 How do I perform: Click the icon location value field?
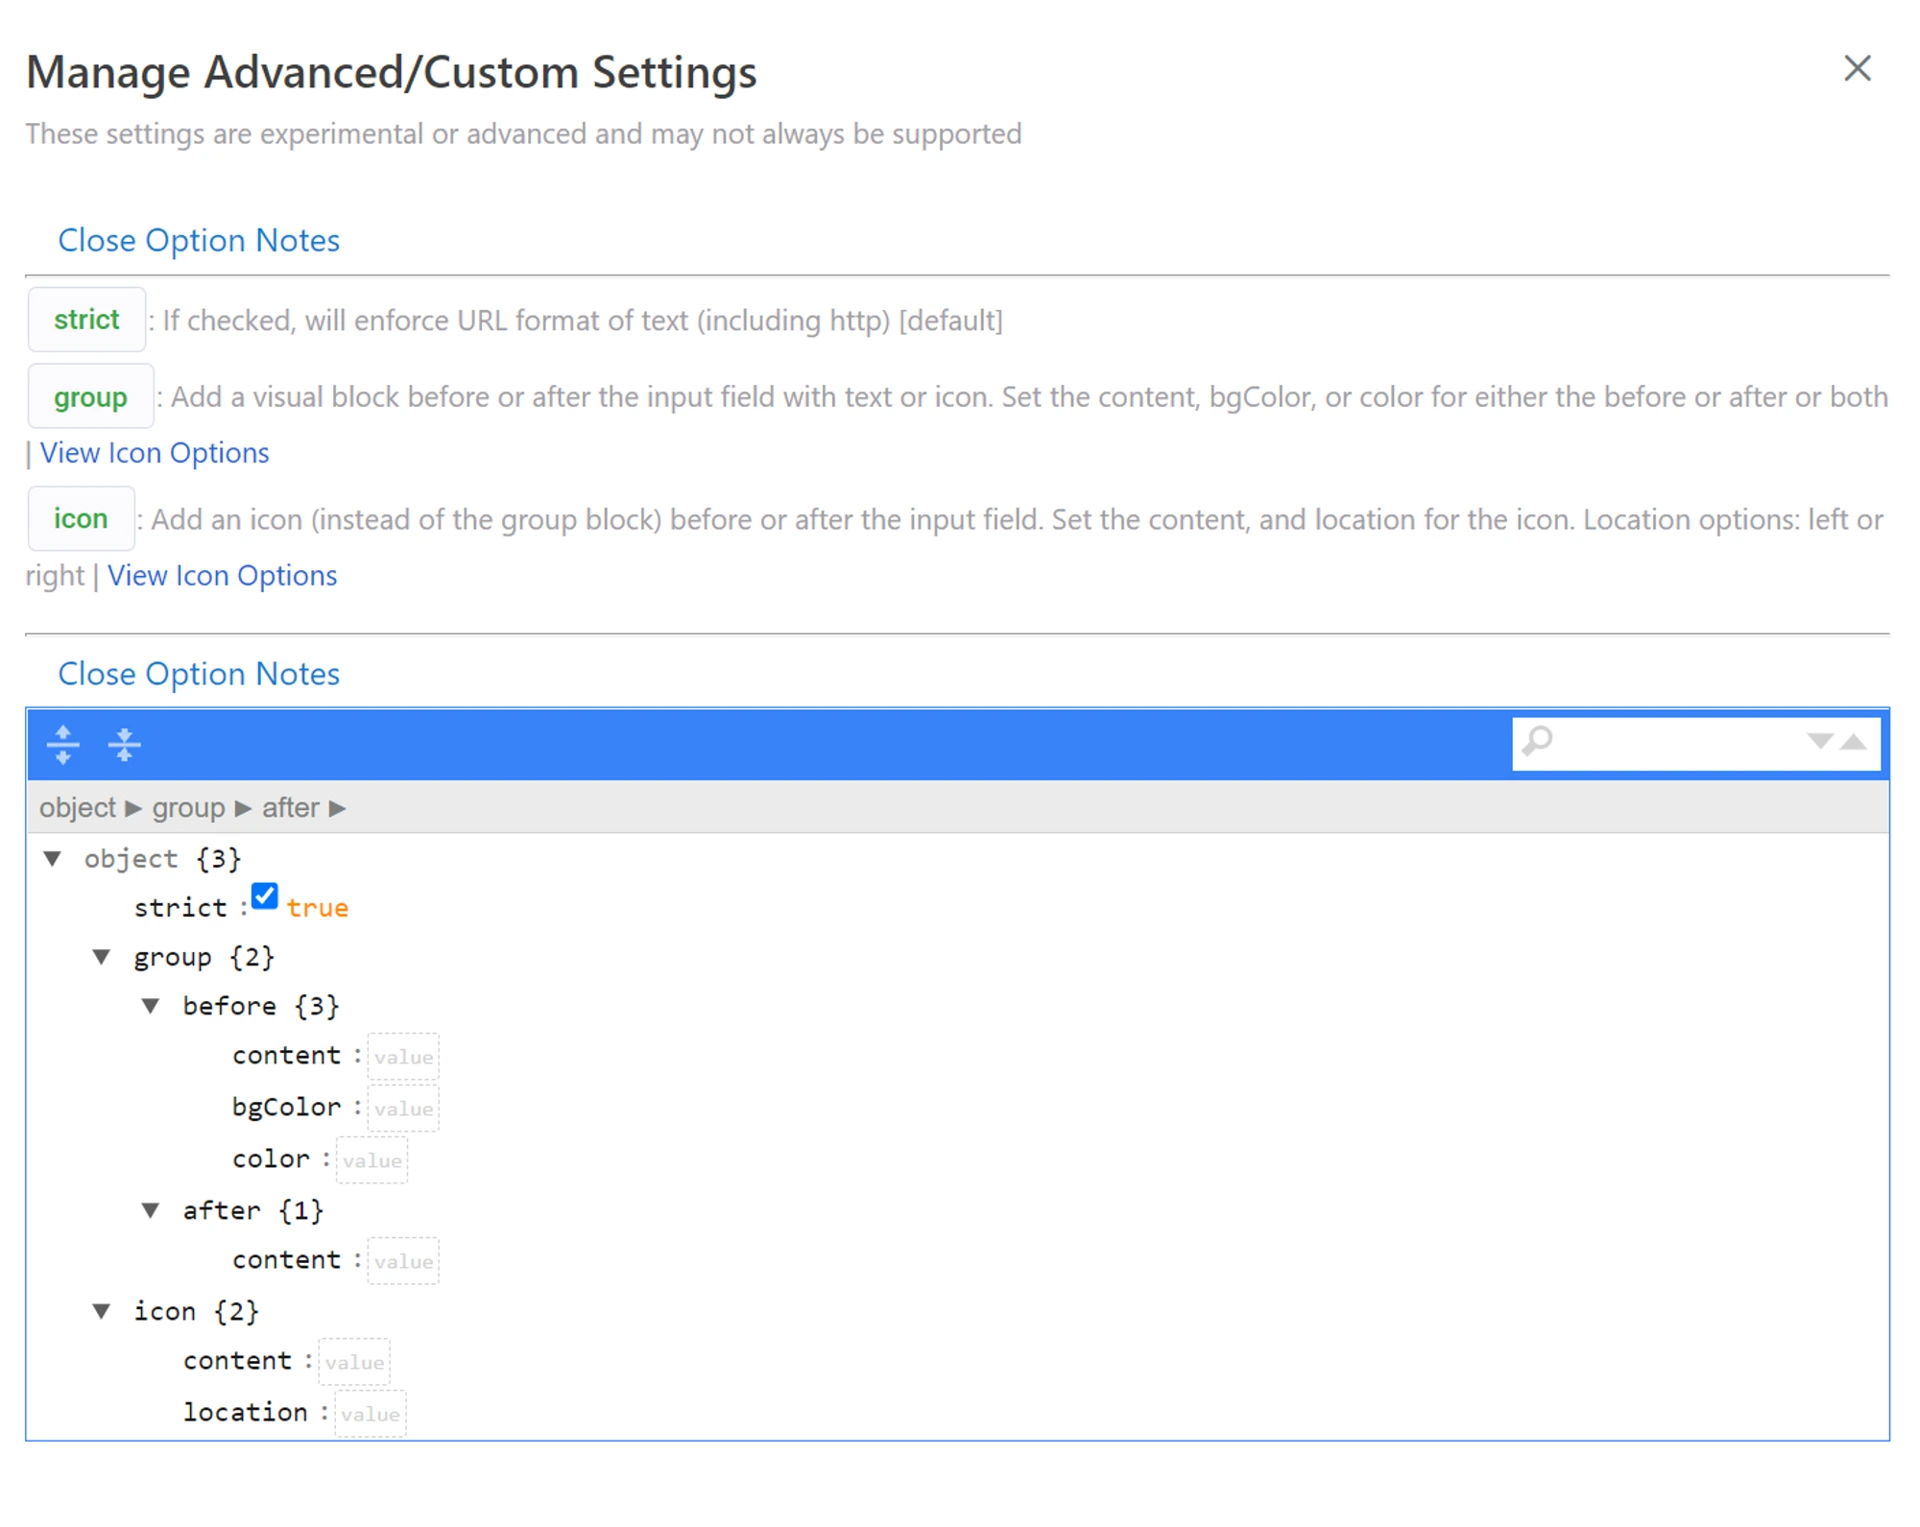click(x=370, y=1414)
